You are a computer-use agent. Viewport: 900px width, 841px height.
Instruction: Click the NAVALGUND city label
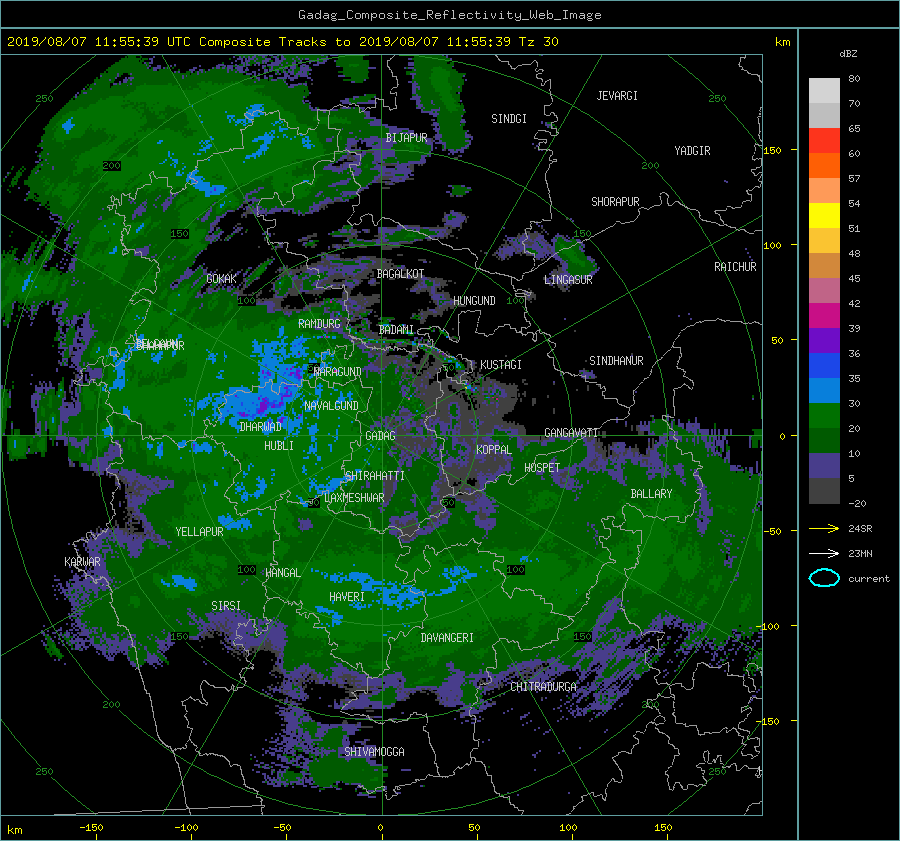coord(331,406)
